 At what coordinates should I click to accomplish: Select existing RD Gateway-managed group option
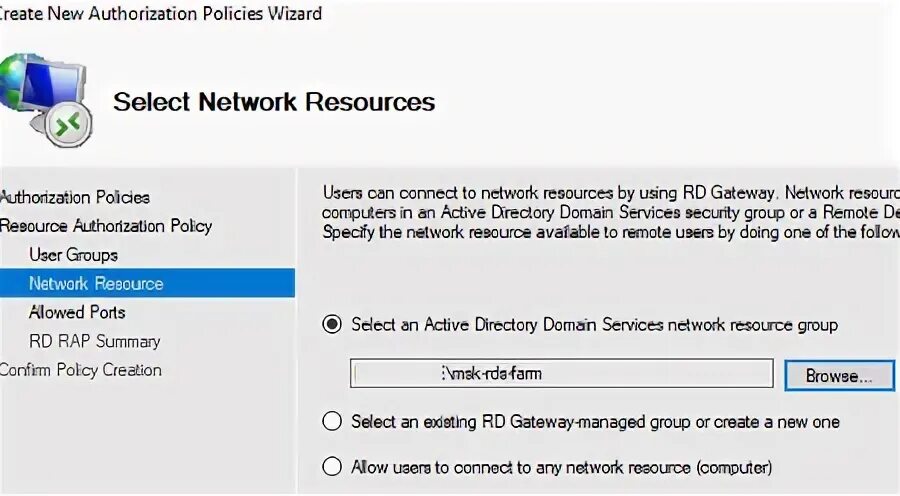332,422
